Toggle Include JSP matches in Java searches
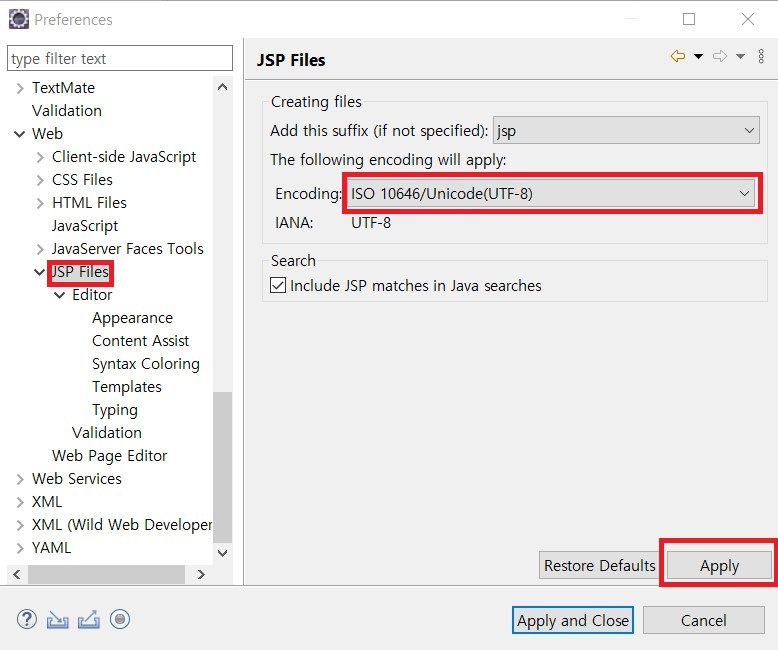The image size is (778, 650). point(278,285)
